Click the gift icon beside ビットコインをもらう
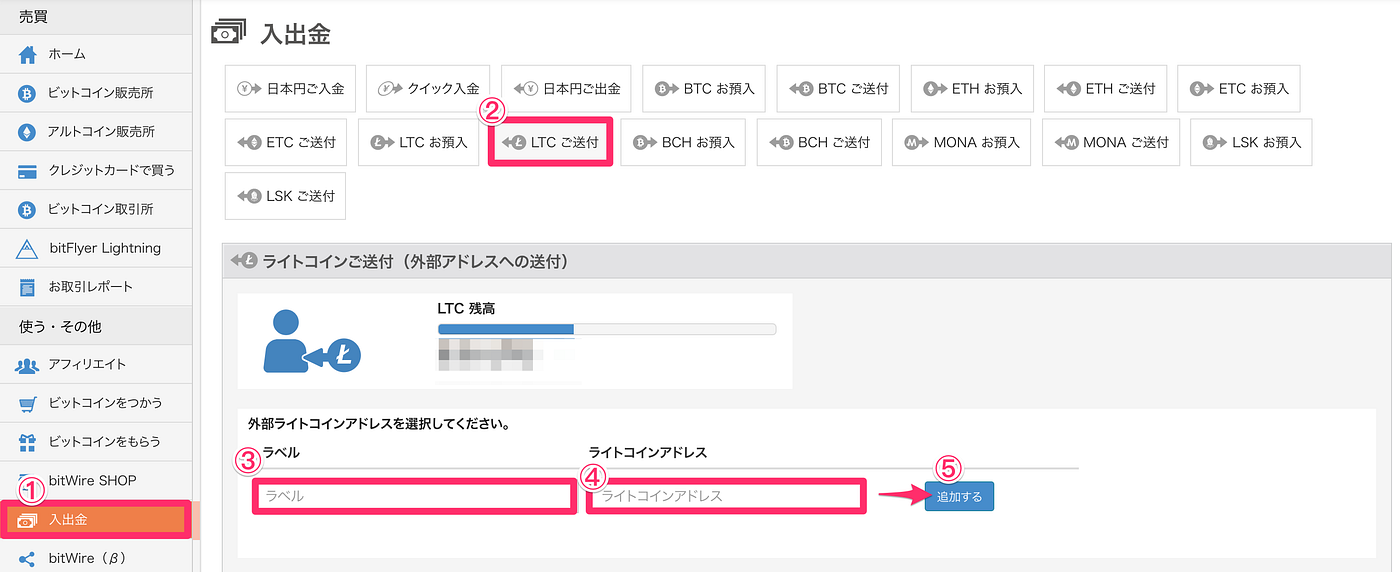The height and width of the screenshot is (572, 1400). pyautogui.click(x=27, y=442)
